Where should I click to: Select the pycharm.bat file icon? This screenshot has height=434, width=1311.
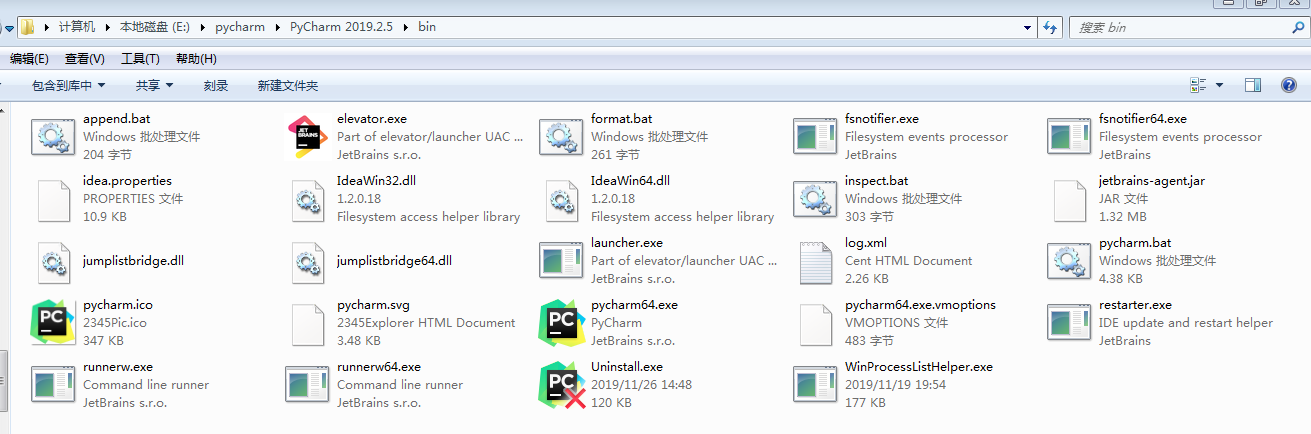(1068, 261)
